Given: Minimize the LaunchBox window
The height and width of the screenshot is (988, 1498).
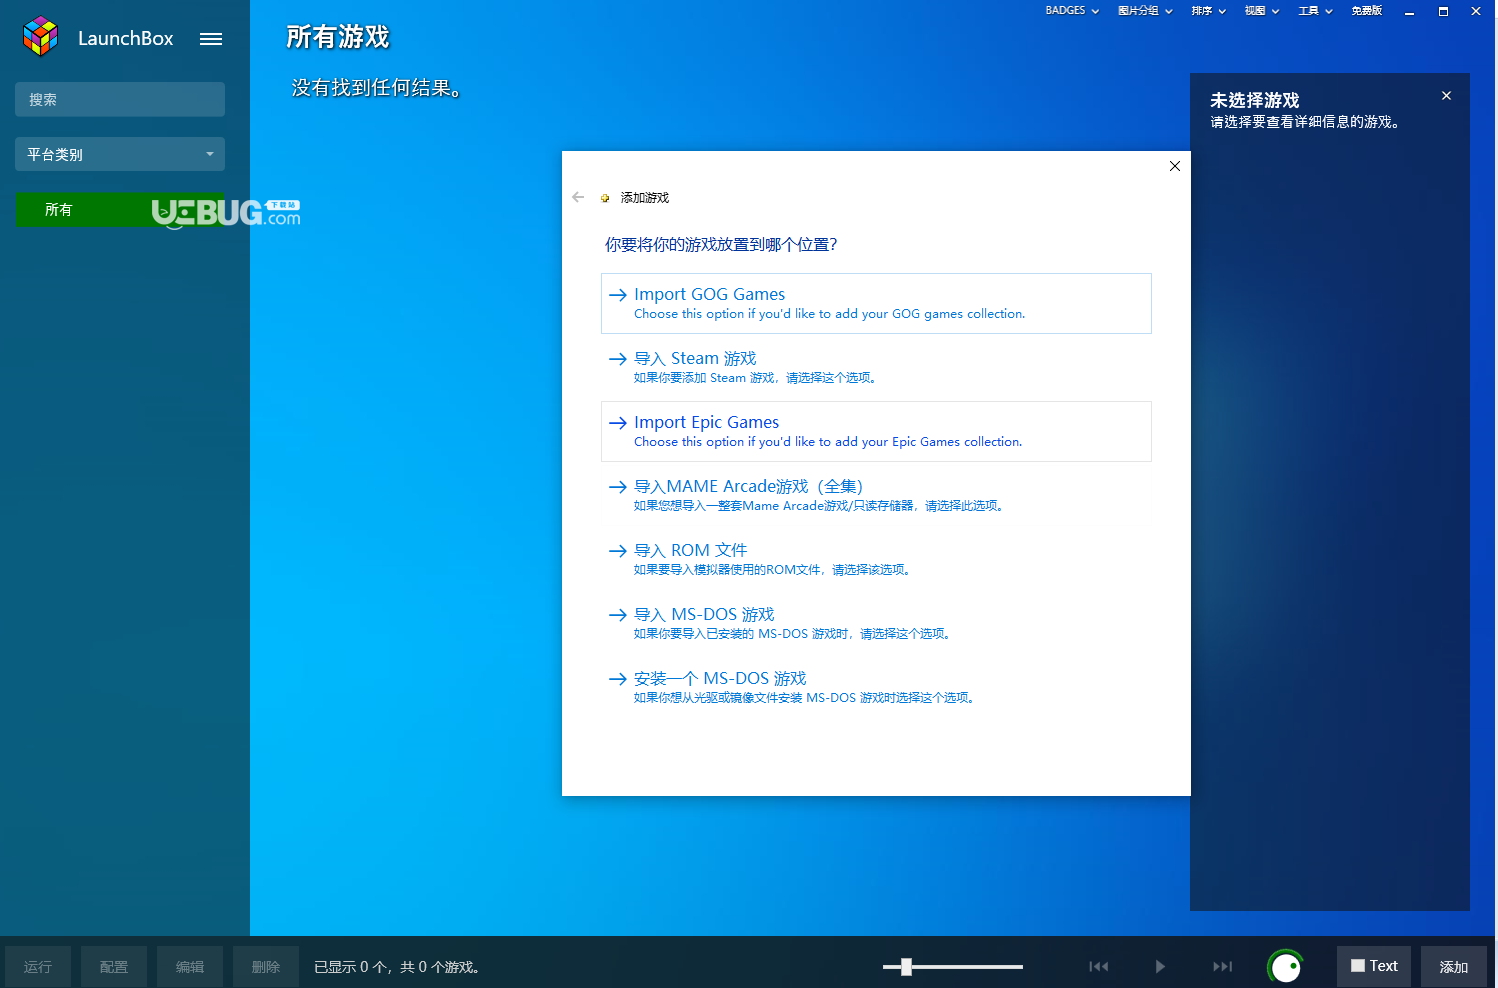Looking at the screenshot, I should click(x=1409, y=11).
